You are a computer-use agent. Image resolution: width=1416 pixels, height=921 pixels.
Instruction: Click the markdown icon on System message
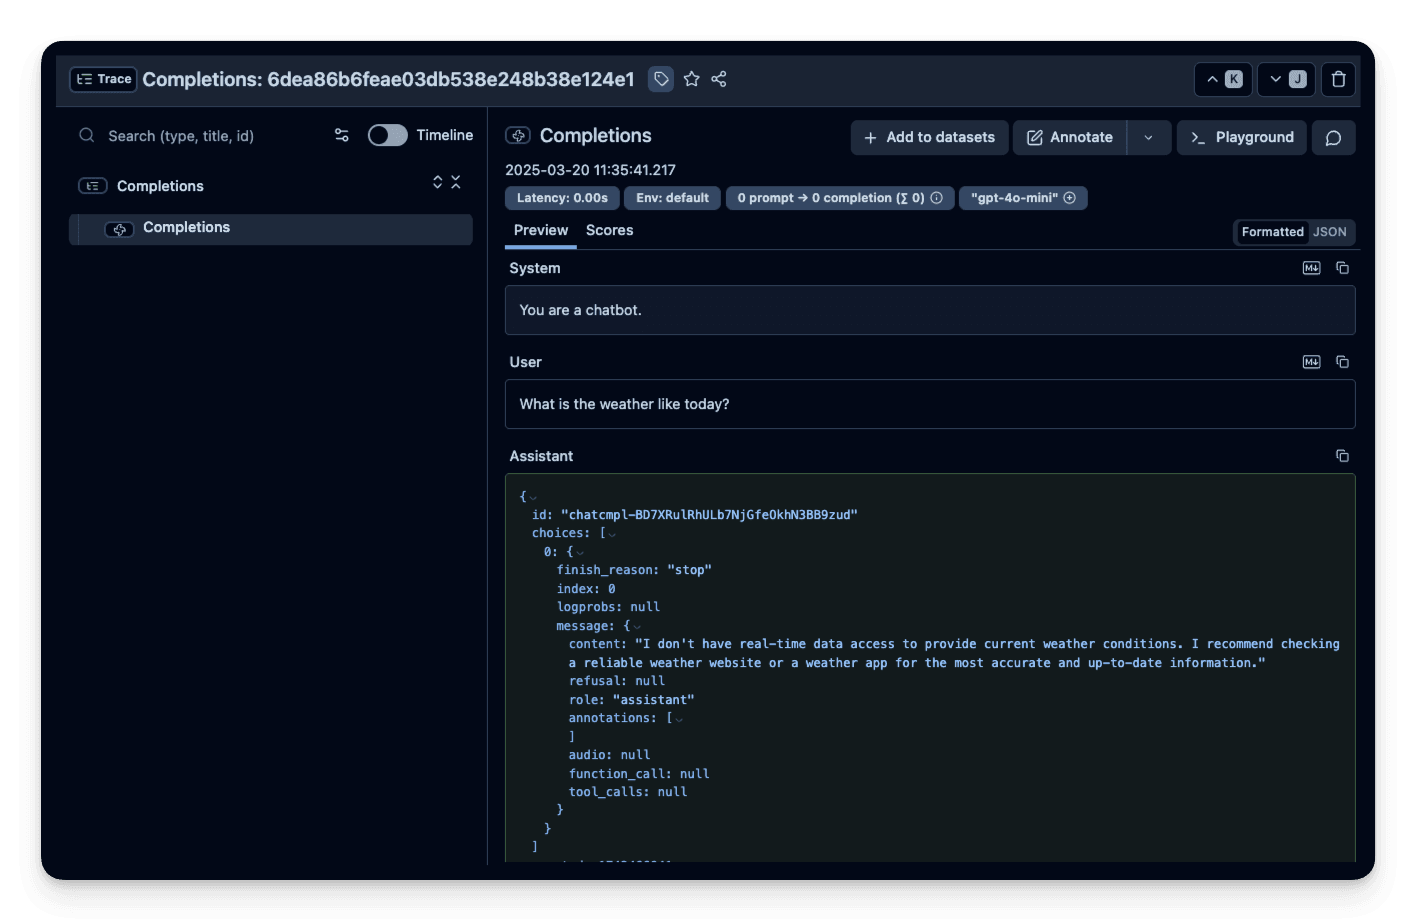pos(1311,267)
